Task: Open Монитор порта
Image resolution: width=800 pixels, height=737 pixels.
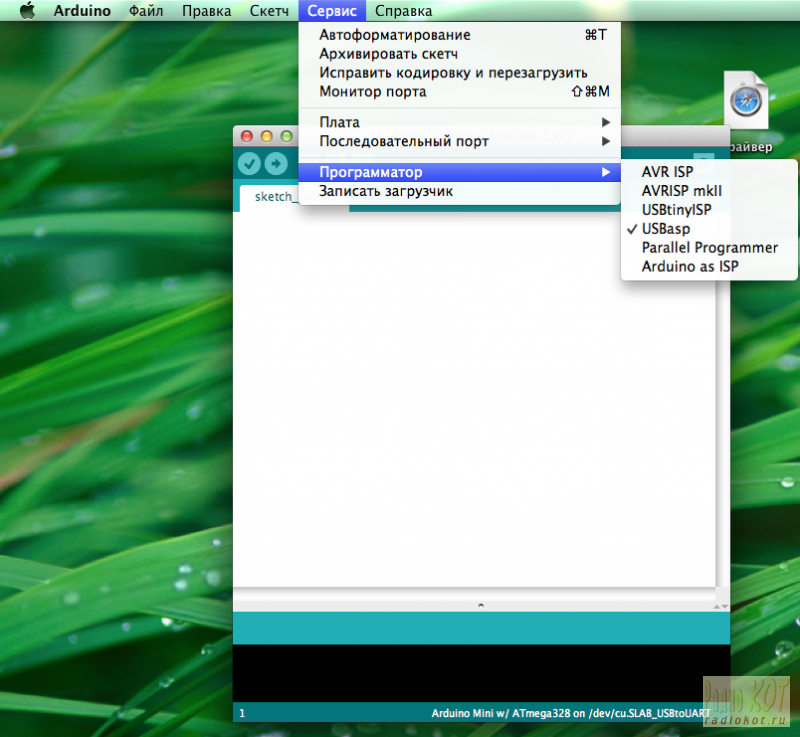Action: click(x=460, y=91)
